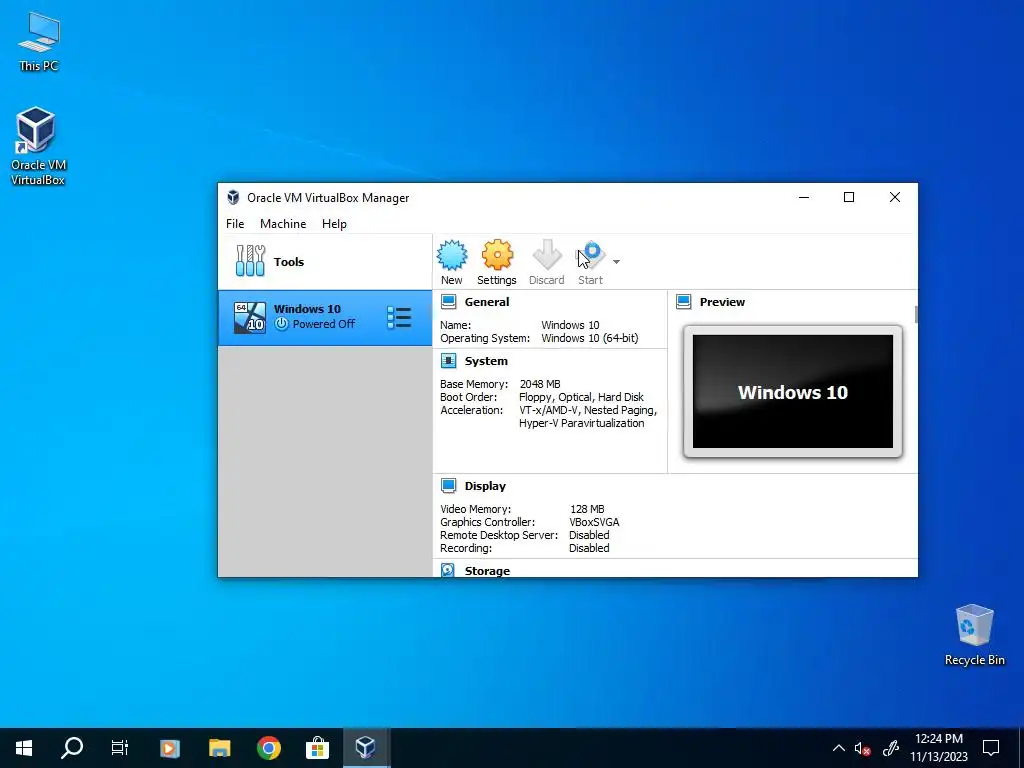Screen dimensions: 1024x768
Task: Open Microsoft Store from the taskbar
Action: click(317, 748)
